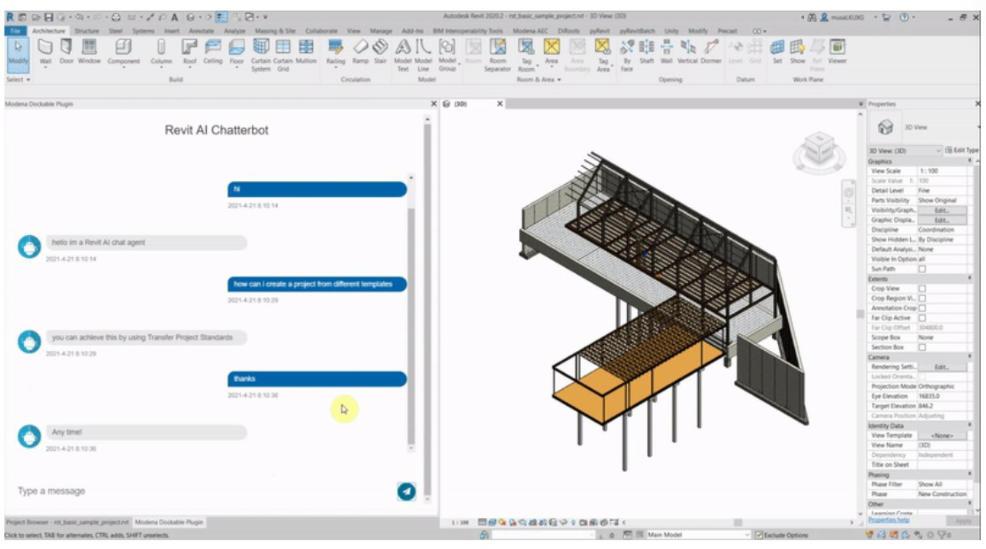Select the Wall tool in the ribbon
Screen dimensions: 986x549
point(45,52)
